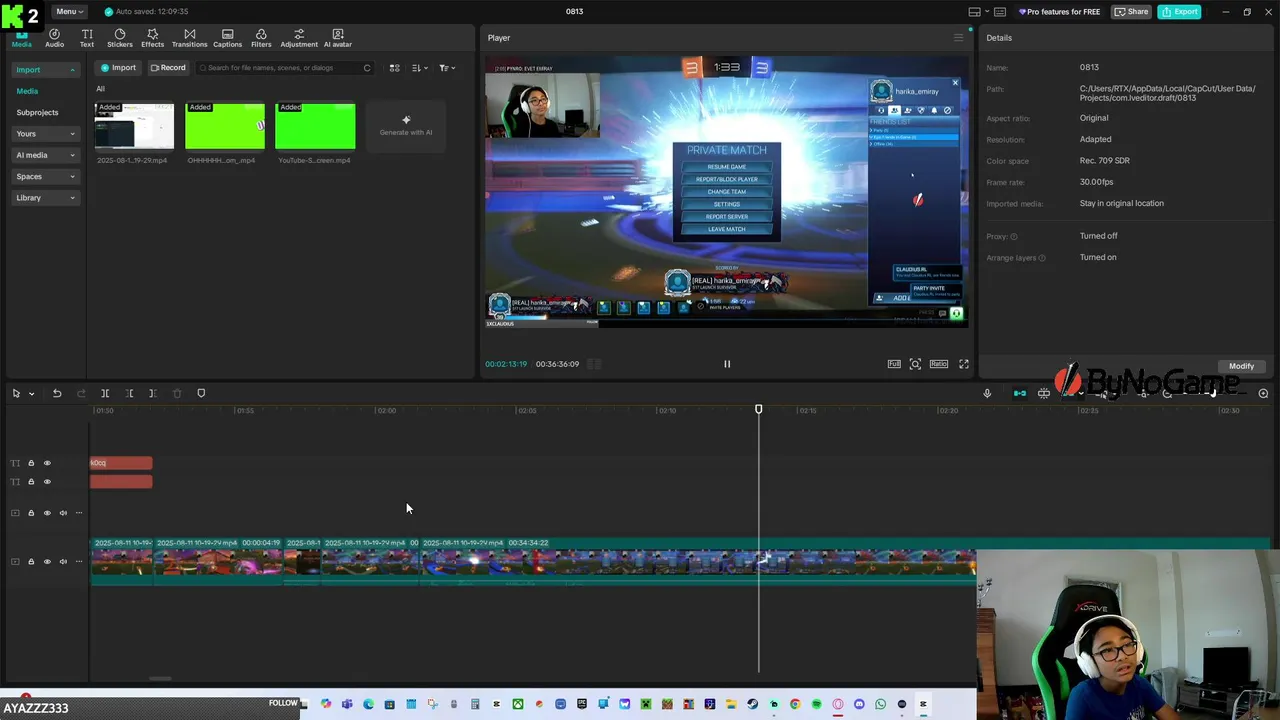1280x720 pixels.
Task: Toggle timeline auto snapping
Action: 1044,394
